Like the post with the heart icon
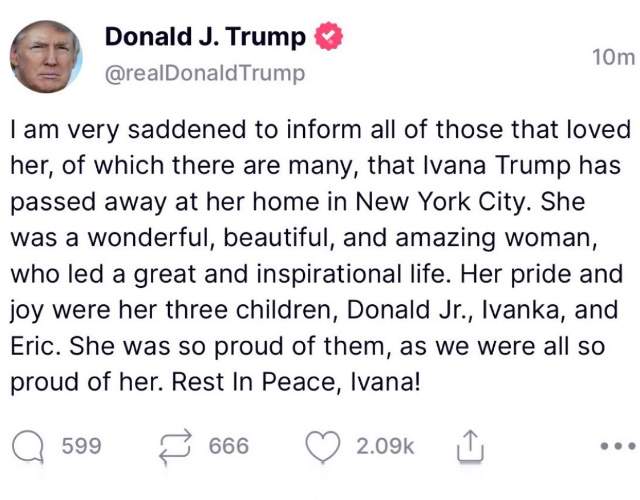Screen dimensions: 640x500 [323, 447]
